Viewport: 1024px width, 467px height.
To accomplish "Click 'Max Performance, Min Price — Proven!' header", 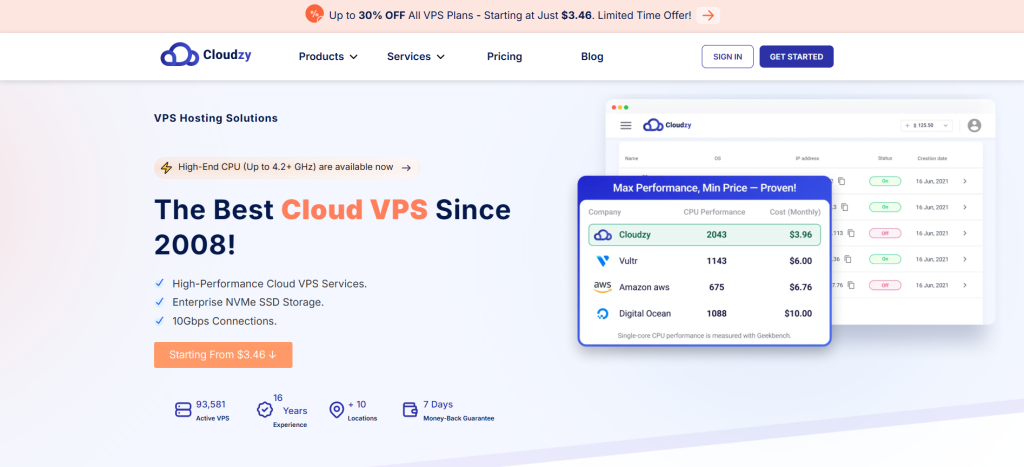I will tap(704, 188).
